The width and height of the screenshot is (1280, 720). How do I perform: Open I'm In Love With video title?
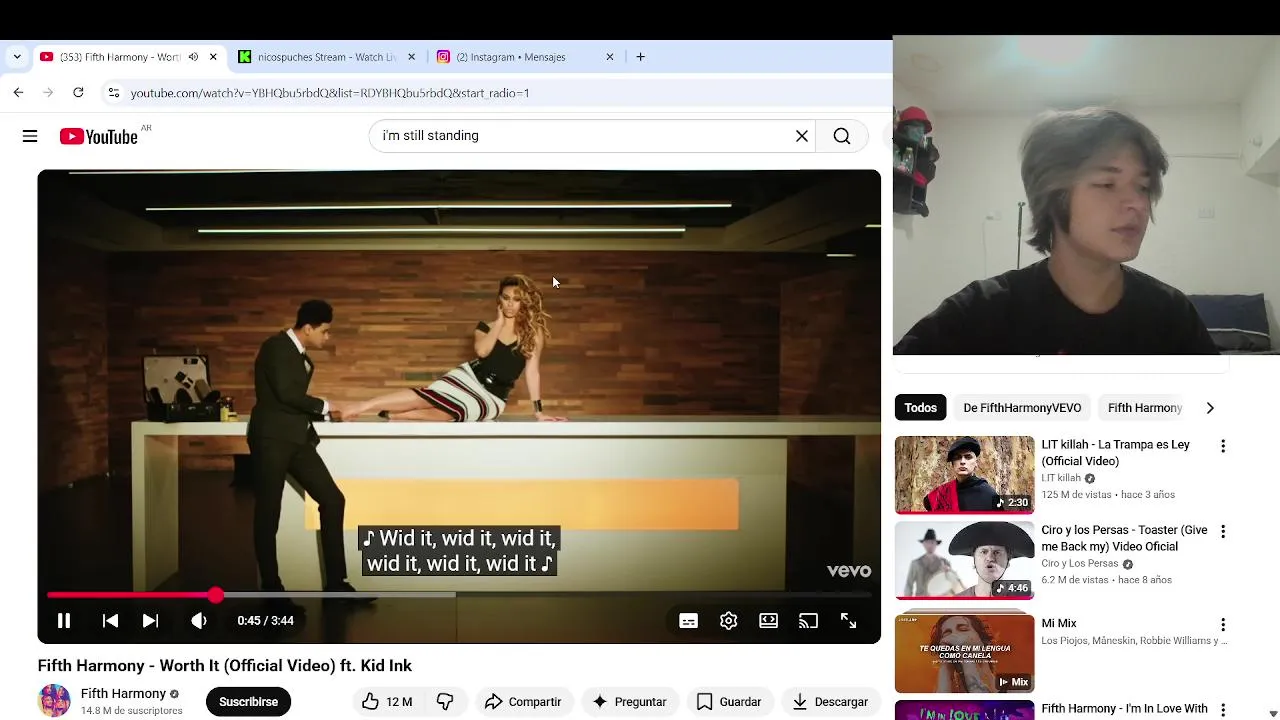(1124, 709)
